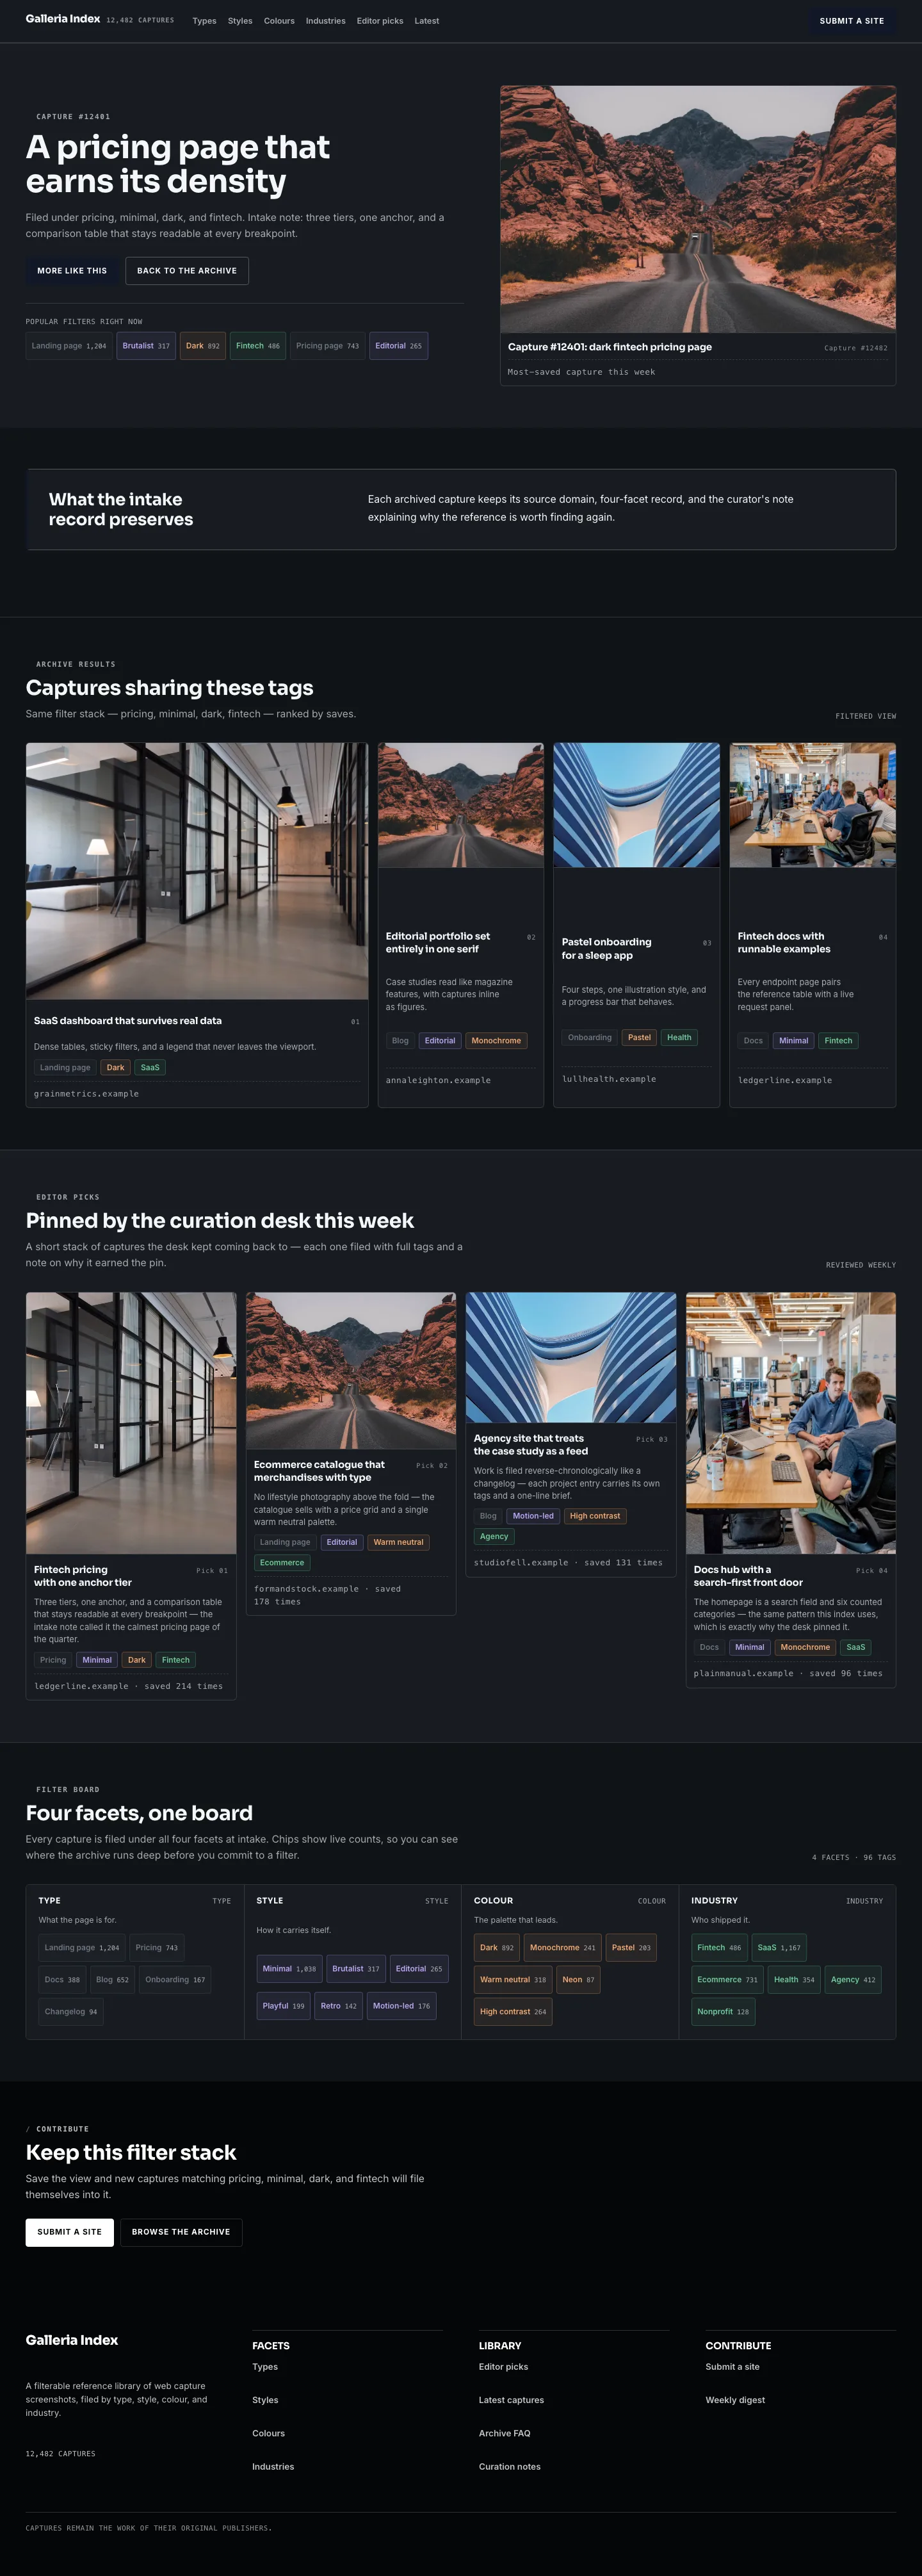
Task: Select the Brutalist 317 popular filter chip
Action: coord(146,346)
